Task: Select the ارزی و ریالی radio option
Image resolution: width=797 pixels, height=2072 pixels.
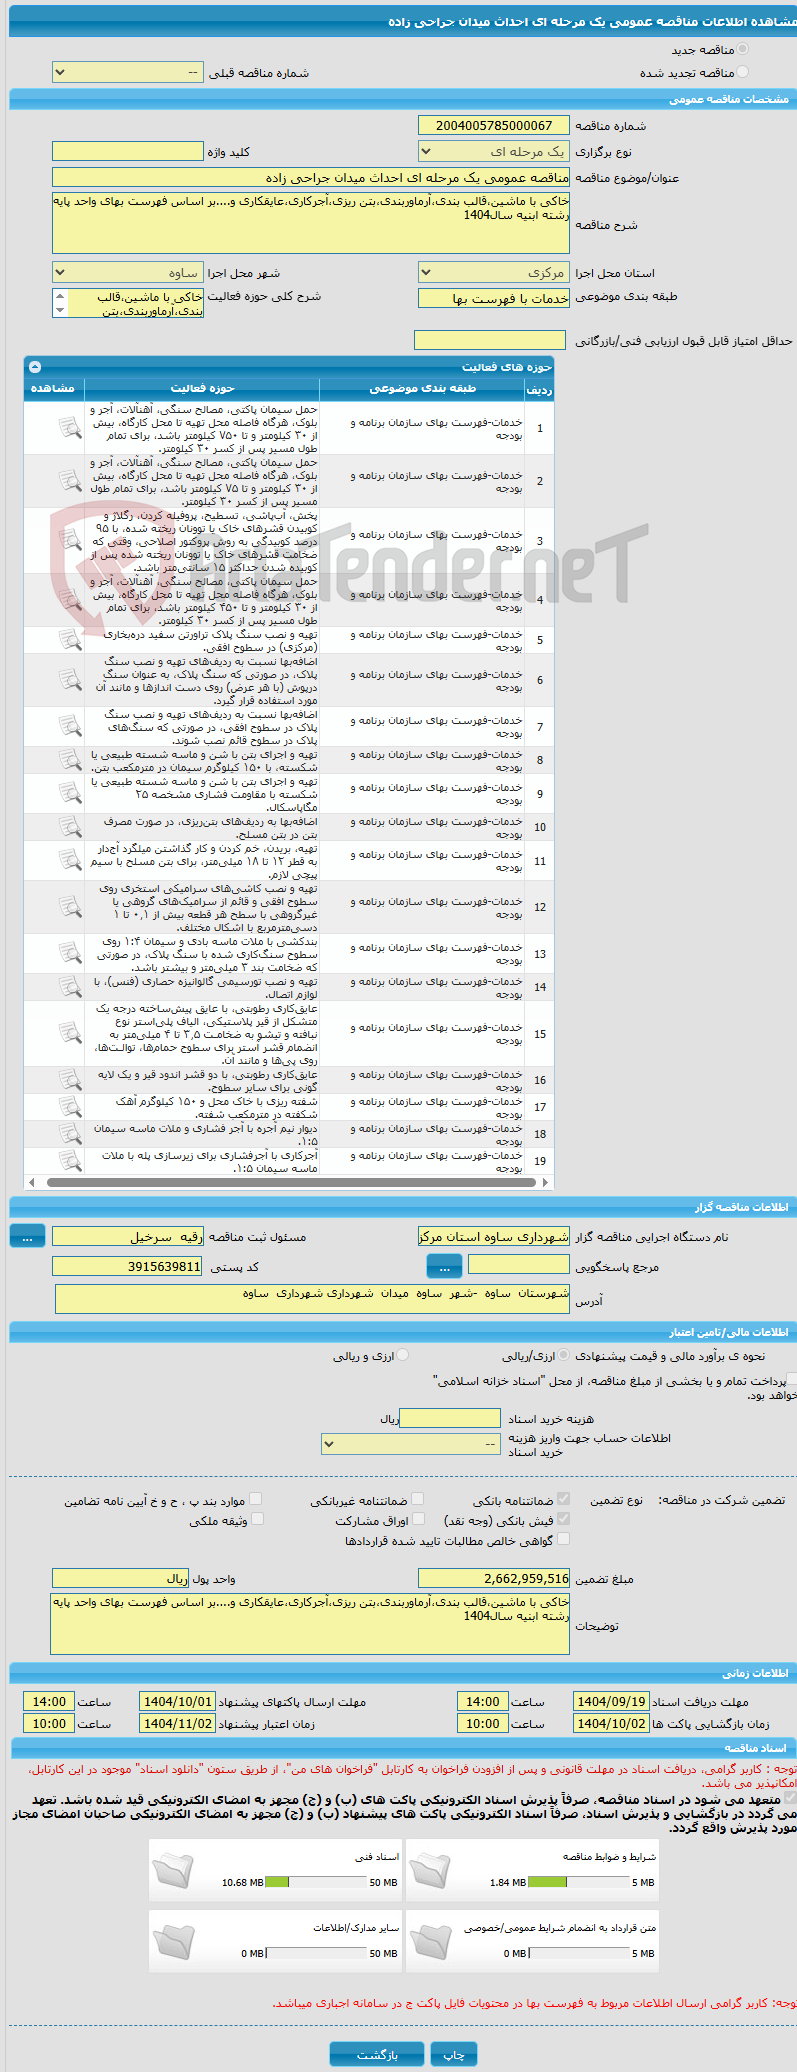Action: pyautogui.click(x=403, y=1355)
